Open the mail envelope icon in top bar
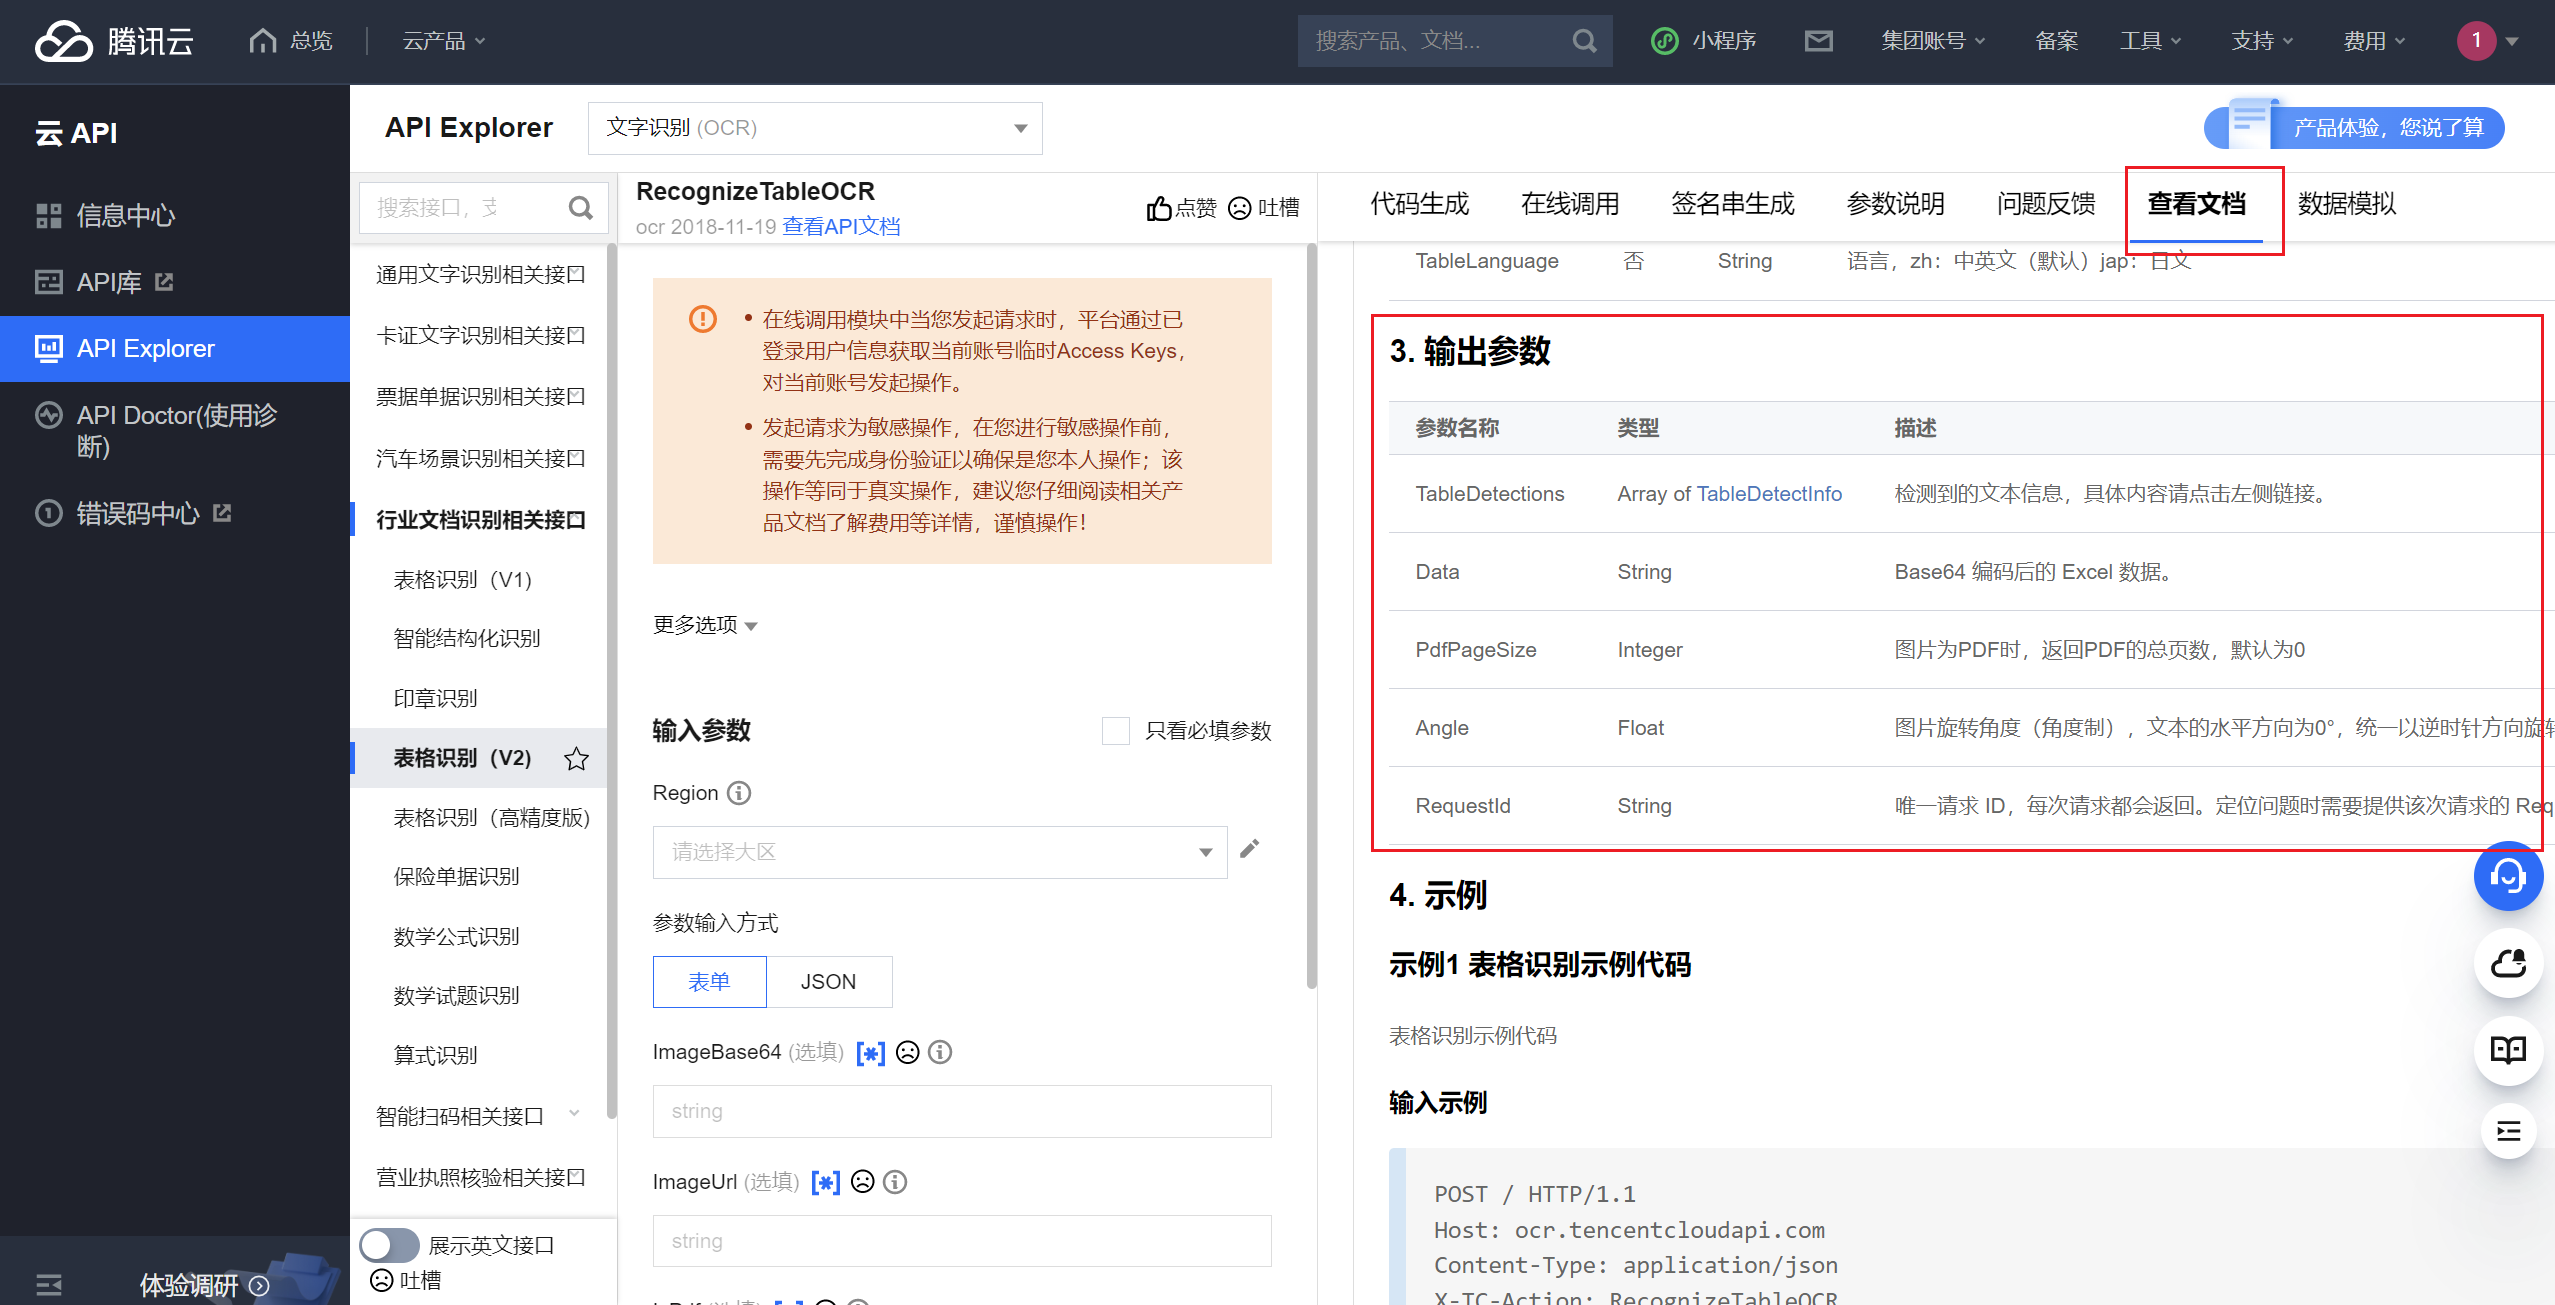The width and height of the screenshot is (2555, 1305). [x=1819, y=41]
